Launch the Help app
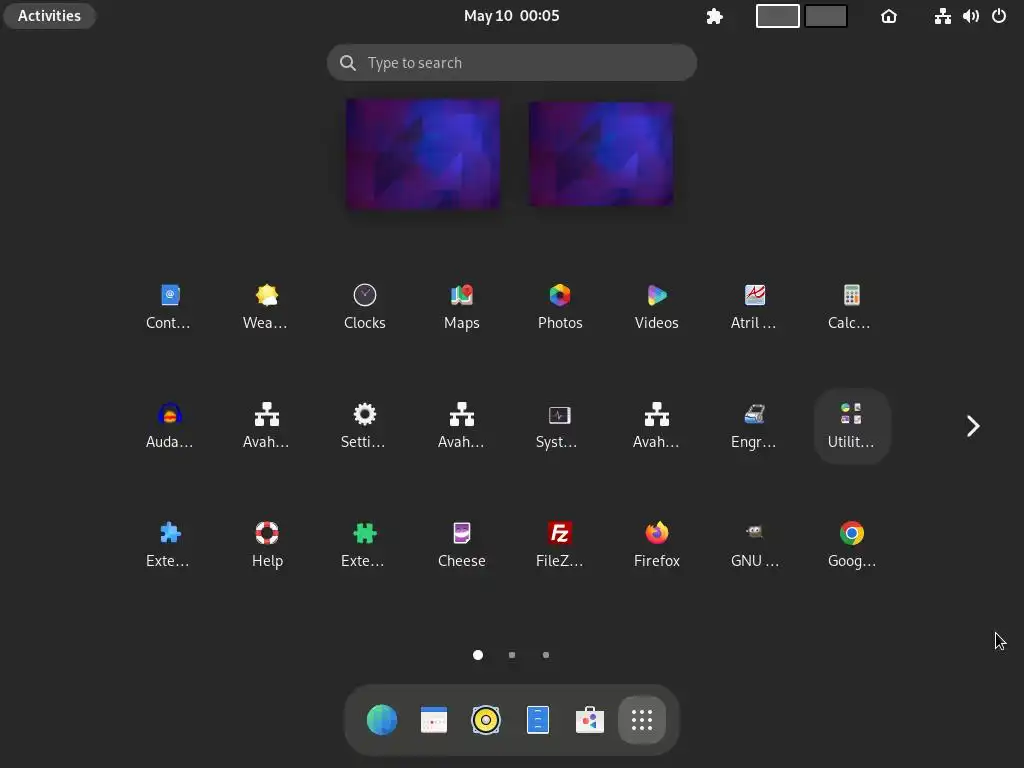Image resolution: width=1024 pixels, height=768 pixels. (x=266, y=545)
